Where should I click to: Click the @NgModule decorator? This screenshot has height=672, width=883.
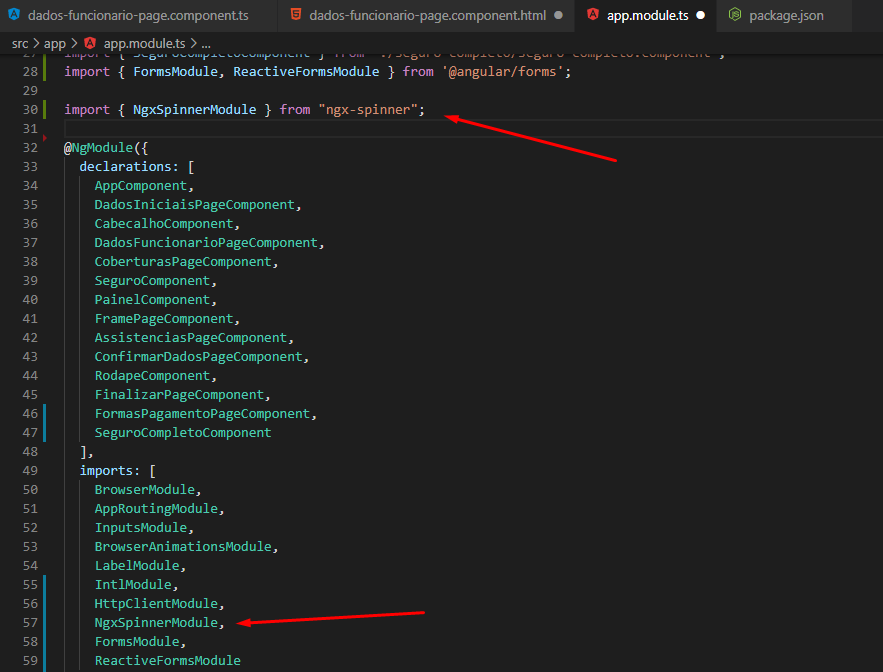click(x=99, y=148)
